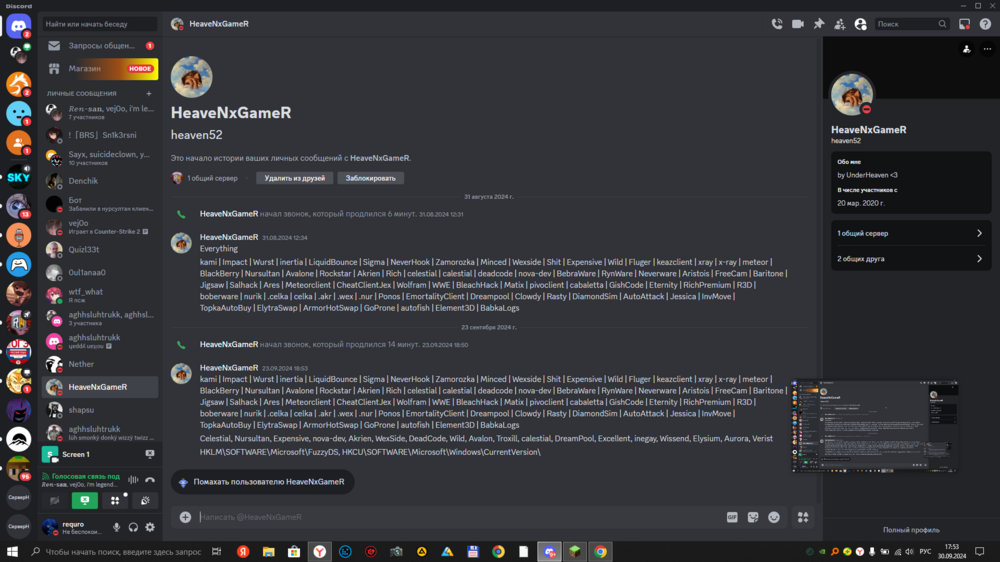Expand '2 общих друга' in profile panel
This screenshot has height=562, width=1000.
pyautogui.click(x=911, y=259)
